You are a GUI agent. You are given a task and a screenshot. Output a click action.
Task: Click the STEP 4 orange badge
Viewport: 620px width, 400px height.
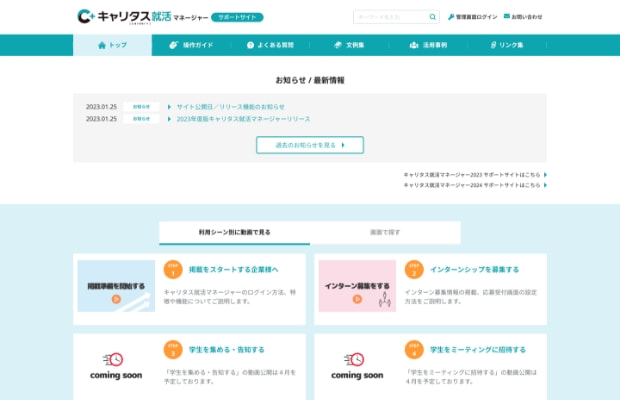(x=414, y=349)
